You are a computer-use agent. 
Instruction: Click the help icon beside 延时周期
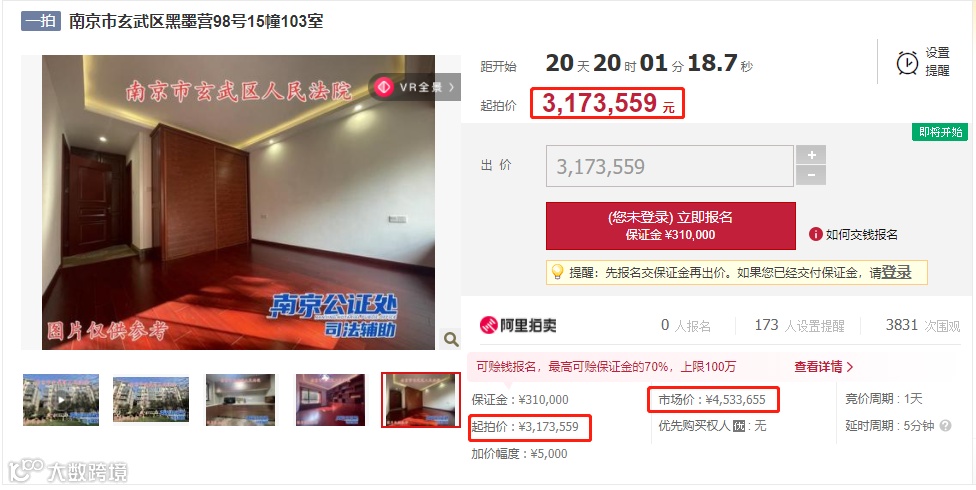click(946, 426)
